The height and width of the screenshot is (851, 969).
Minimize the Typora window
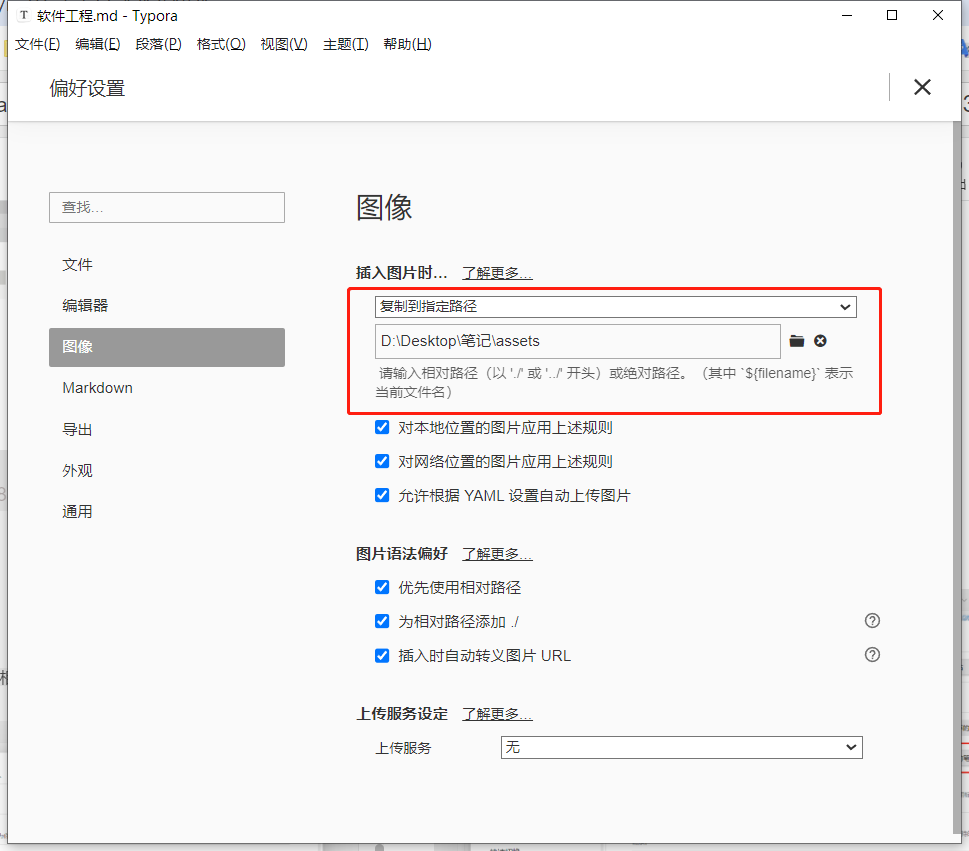point(847,15)
